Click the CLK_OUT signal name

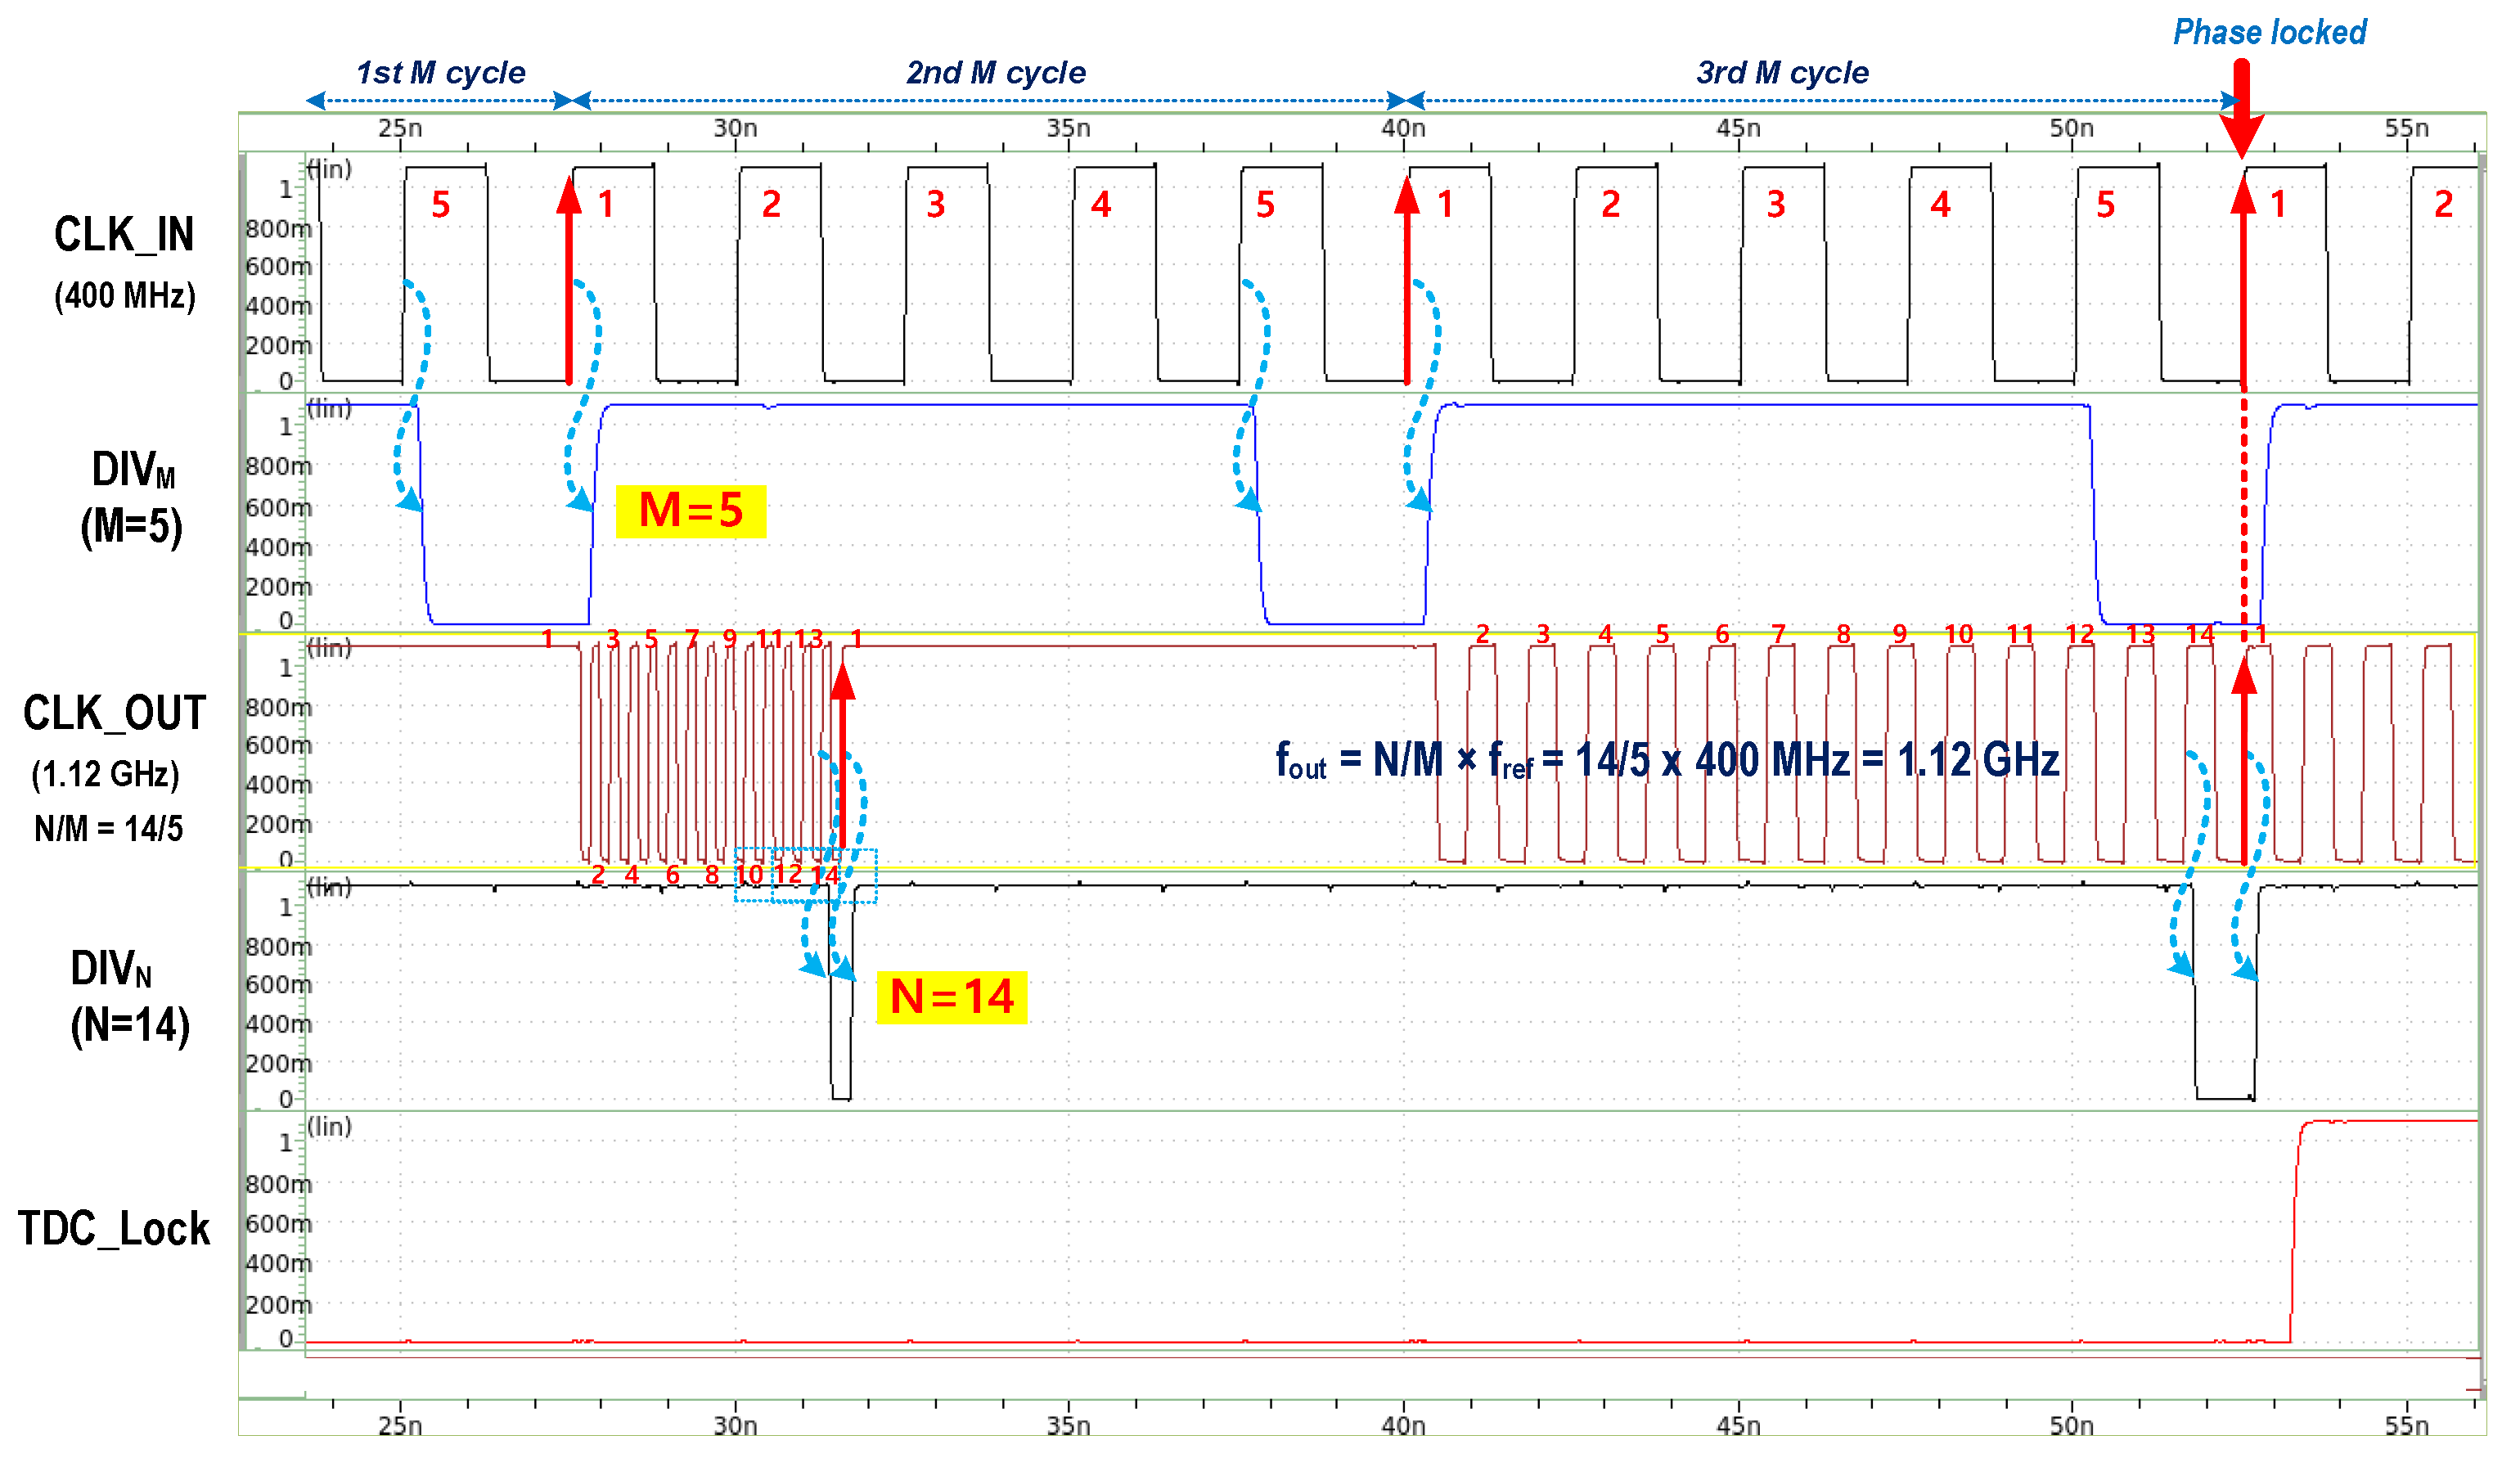coord(114,713)
